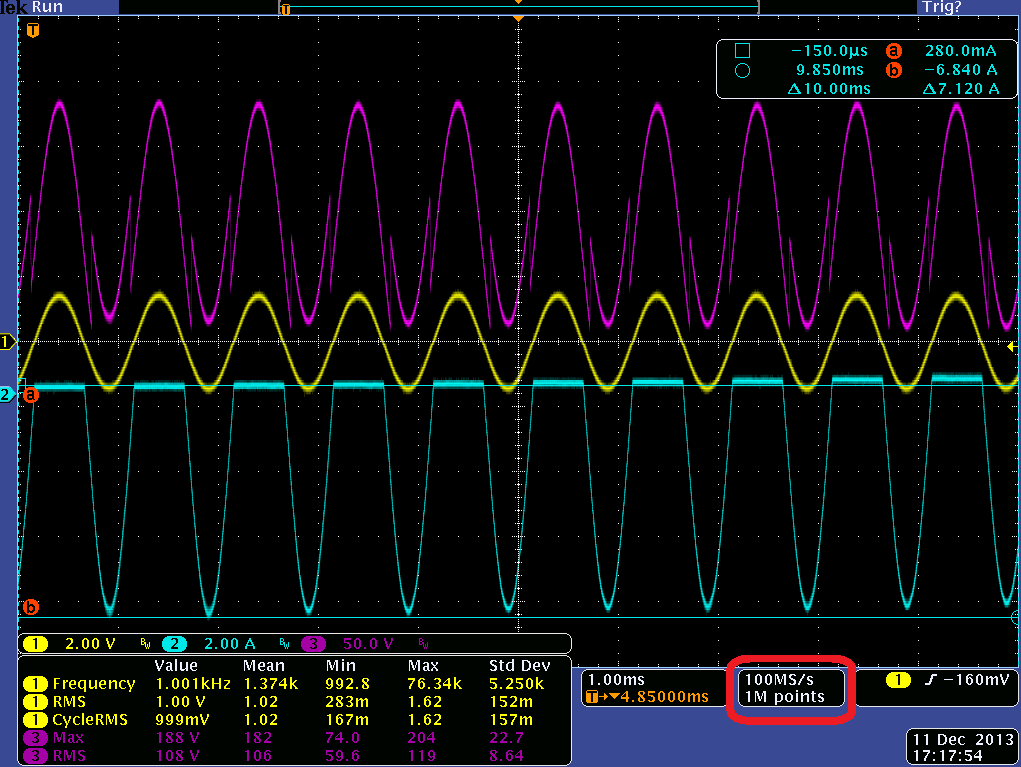Click the Trig? trigger status label
1021x767 pixels.
942,7
